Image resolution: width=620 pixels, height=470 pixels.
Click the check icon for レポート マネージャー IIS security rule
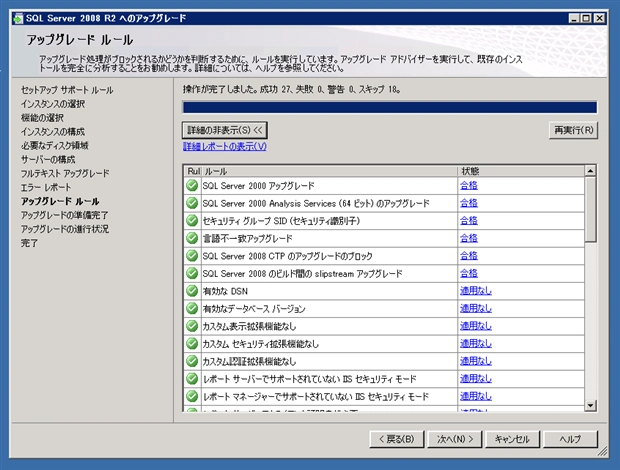pyautogui.click(x=192, y=396)
